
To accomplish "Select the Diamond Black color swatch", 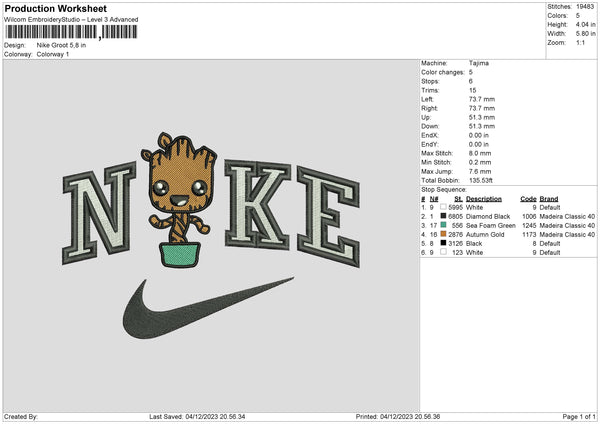I will coord(443,216).
